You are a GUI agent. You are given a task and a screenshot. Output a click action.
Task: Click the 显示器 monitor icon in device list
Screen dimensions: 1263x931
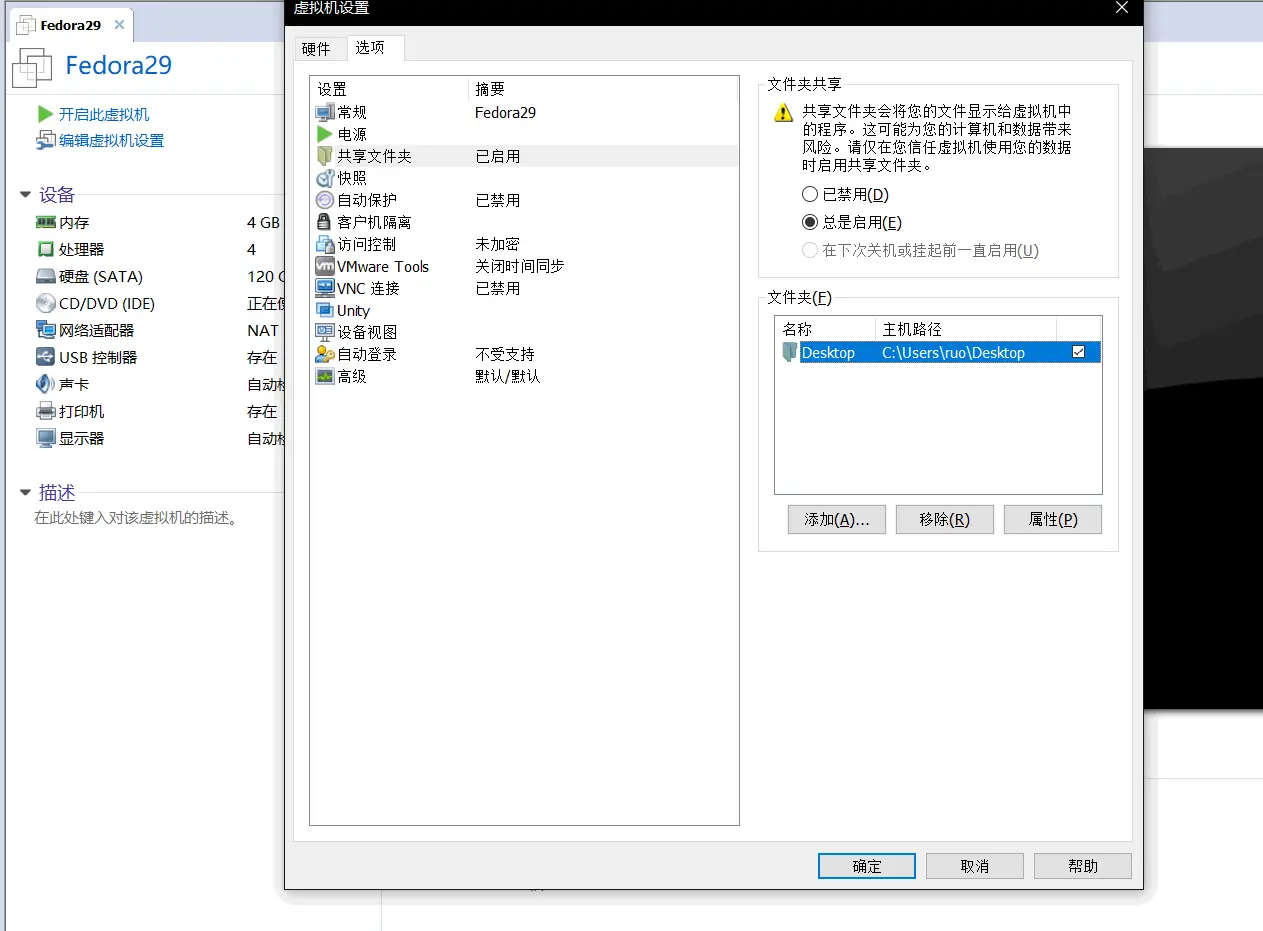click(45, 438)
